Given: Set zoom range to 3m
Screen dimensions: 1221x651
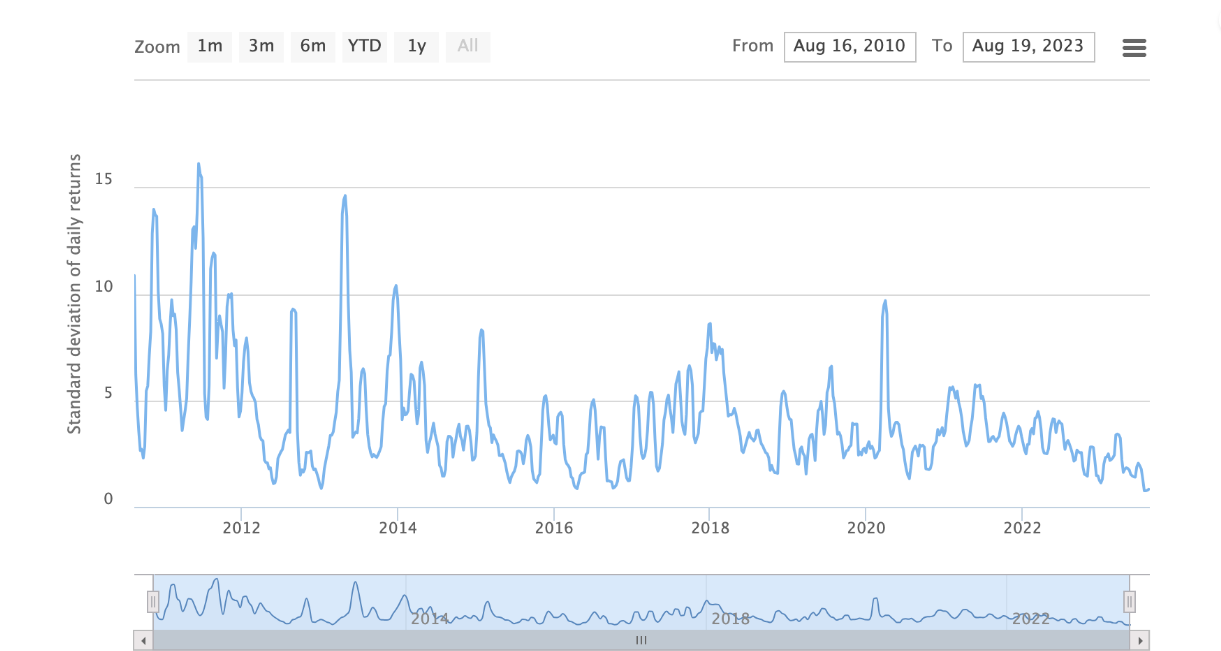Looking at the screenshot, I should click(261, 47).
